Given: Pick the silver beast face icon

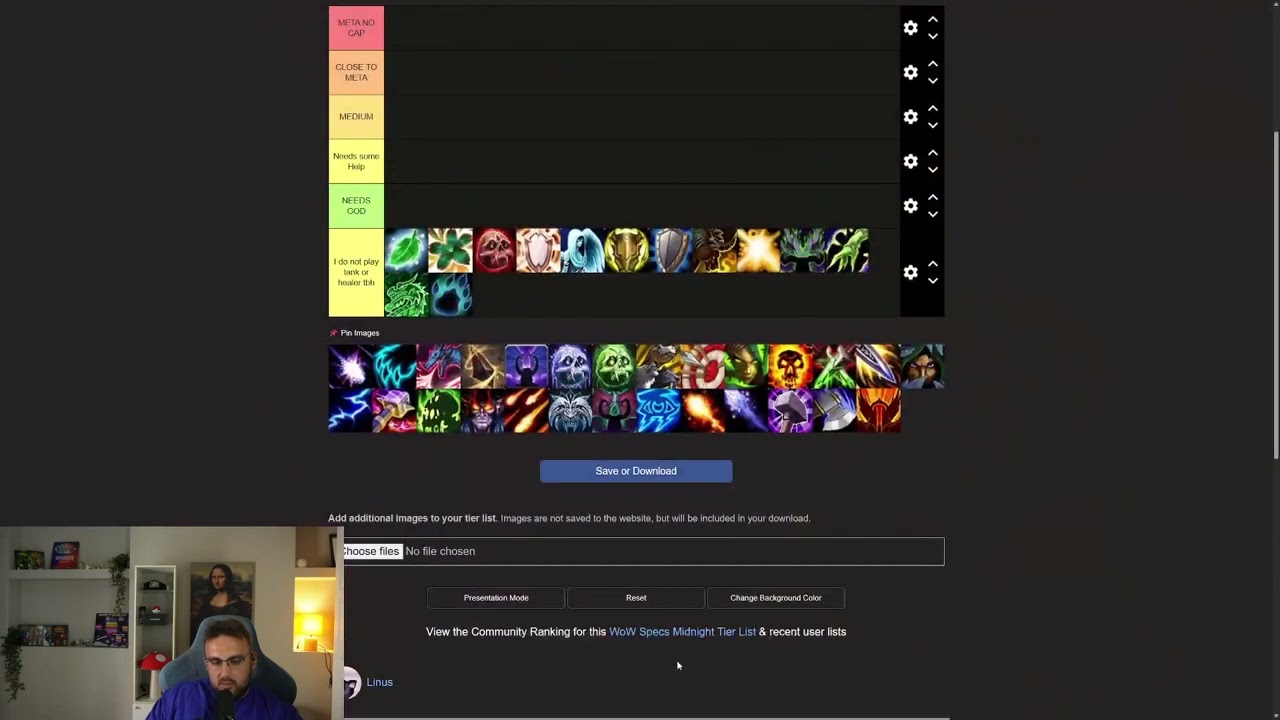Looking at the screenshot, I should pyautogui.click(x=570, y=410).
